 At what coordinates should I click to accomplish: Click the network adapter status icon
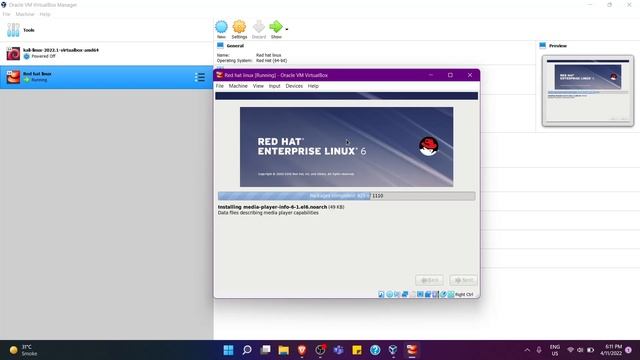[x=405, y=294]
